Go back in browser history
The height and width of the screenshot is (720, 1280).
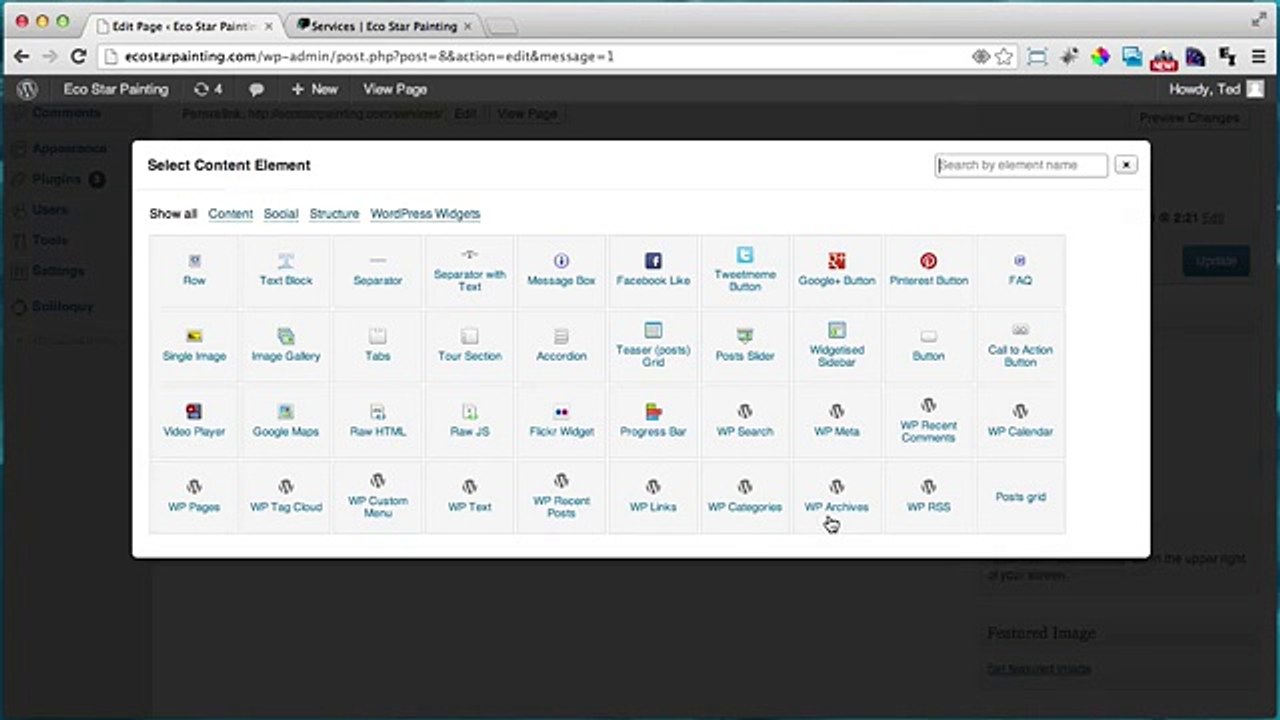[x=22, y=57]
